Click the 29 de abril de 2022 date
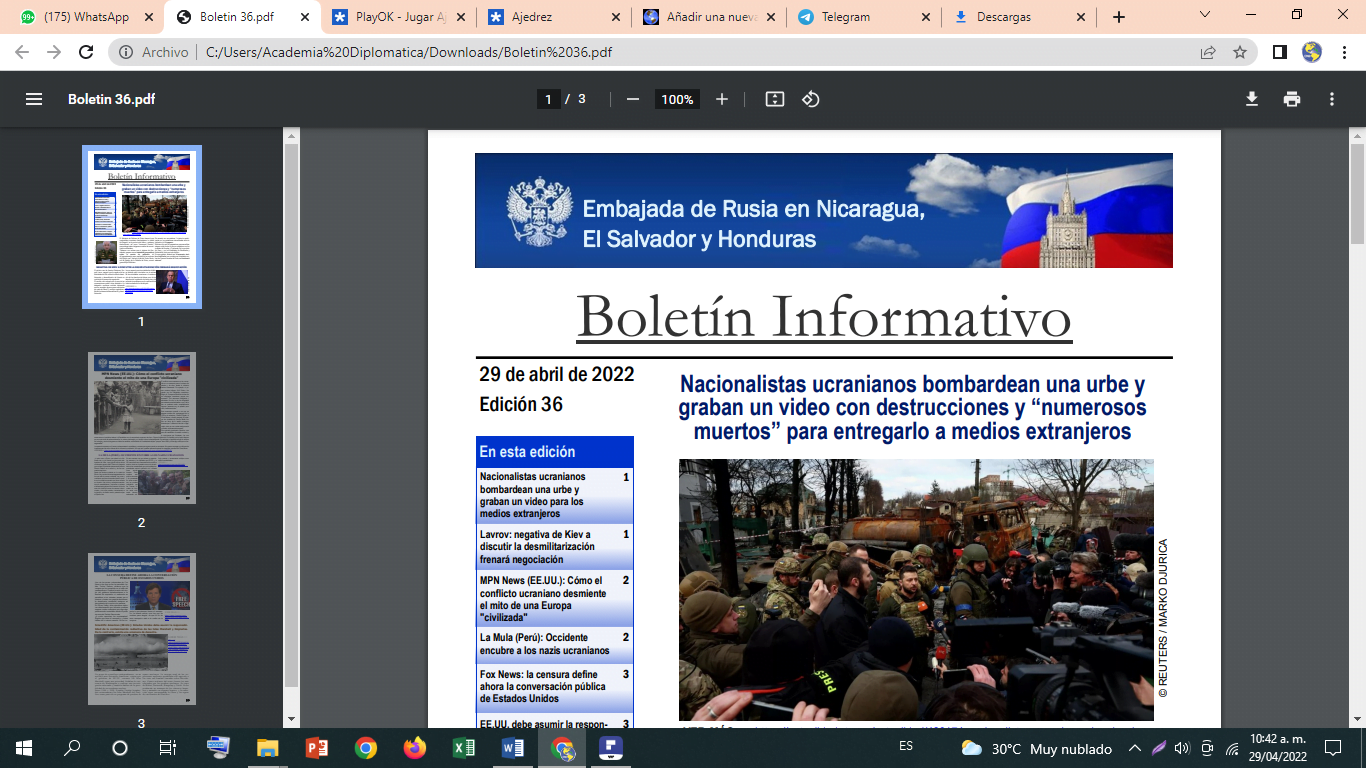 click(557, 375)
